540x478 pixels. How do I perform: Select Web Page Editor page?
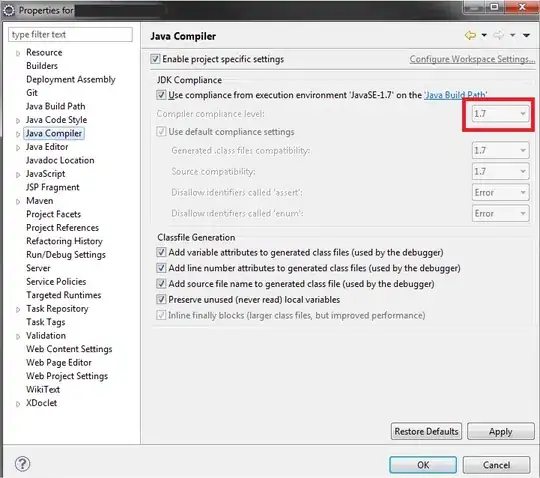[59, 362]
